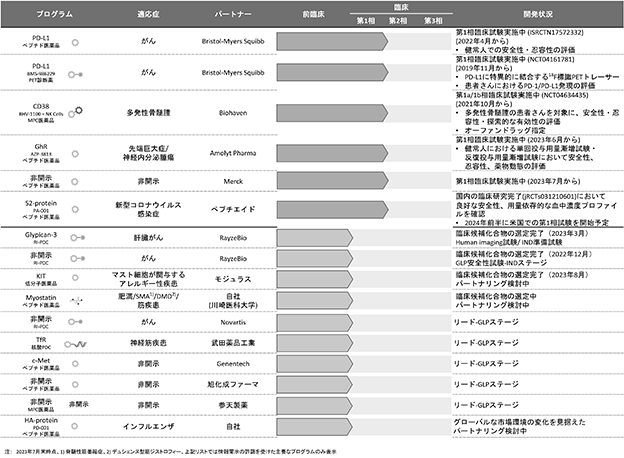Click the 旭化成ファーマ partner cell
Image resolution: width=624 pixels, height=458 pixels.
pos(233,384)
